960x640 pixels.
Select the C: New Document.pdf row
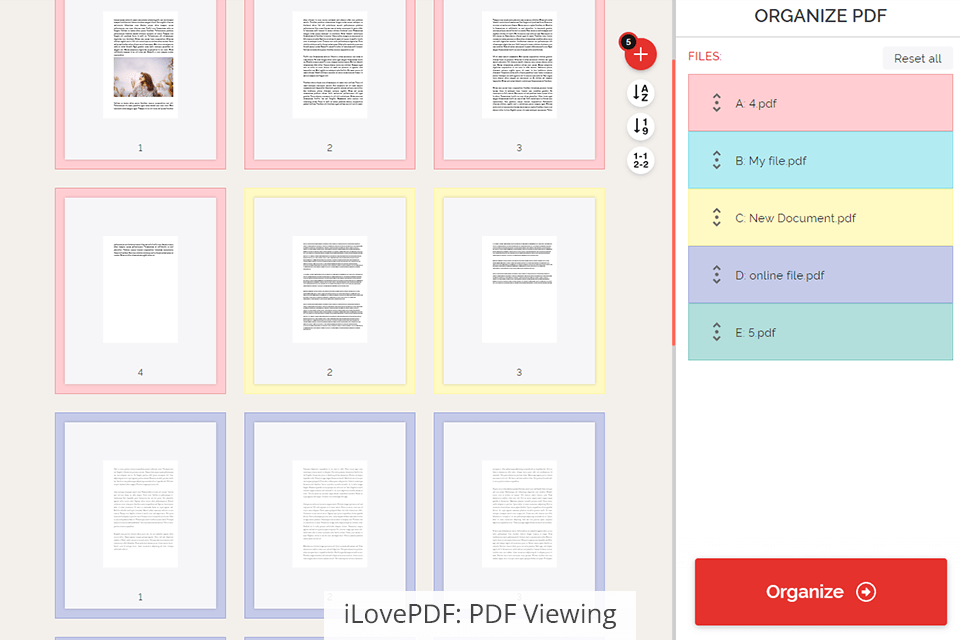point(820,217)
